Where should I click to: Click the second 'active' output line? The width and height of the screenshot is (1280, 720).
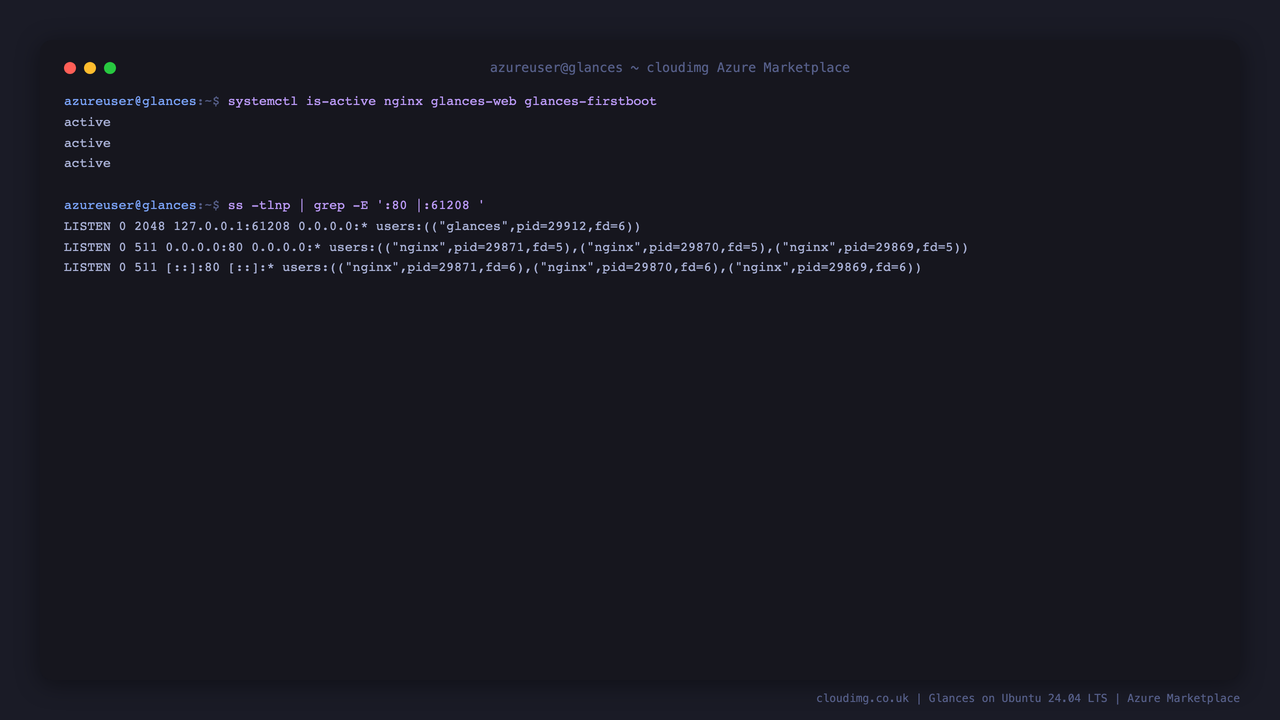coord(87,143)
